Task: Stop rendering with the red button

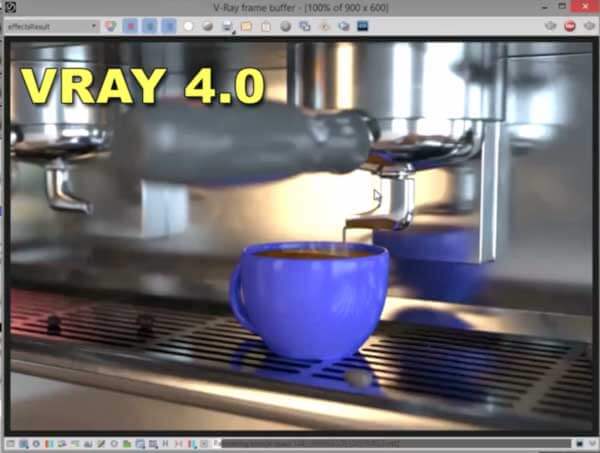Action: click(570, 26)
